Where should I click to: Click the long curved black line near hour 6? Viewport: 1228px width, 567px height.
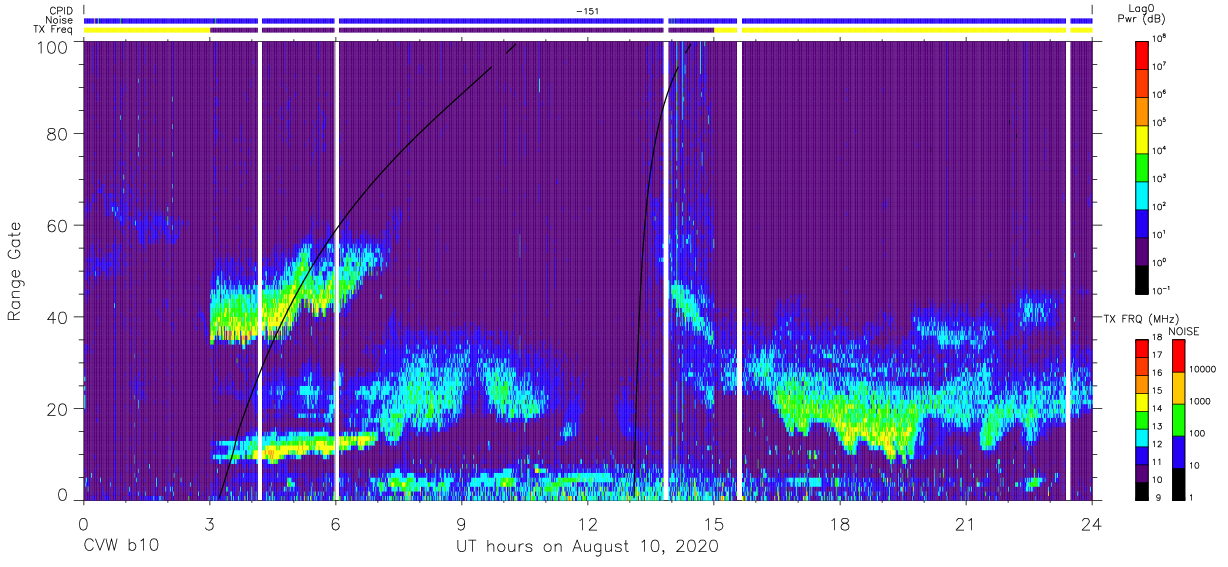point(340,222)
